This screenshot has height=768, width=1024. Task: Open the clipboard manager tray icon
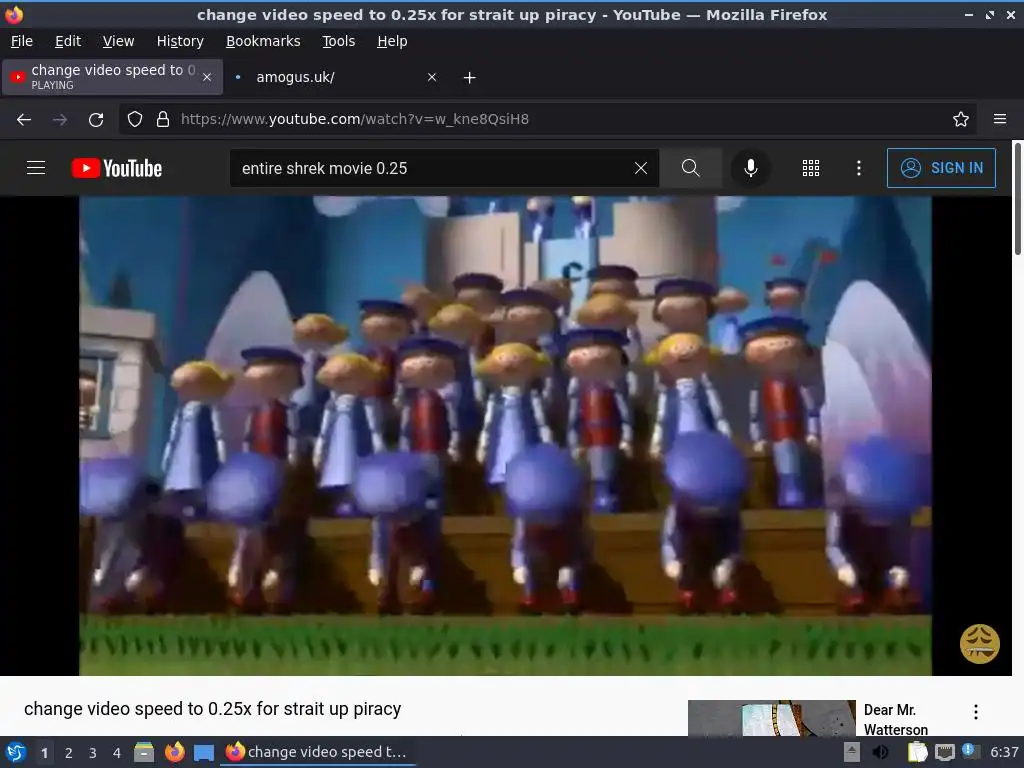(x=918, y=752)
